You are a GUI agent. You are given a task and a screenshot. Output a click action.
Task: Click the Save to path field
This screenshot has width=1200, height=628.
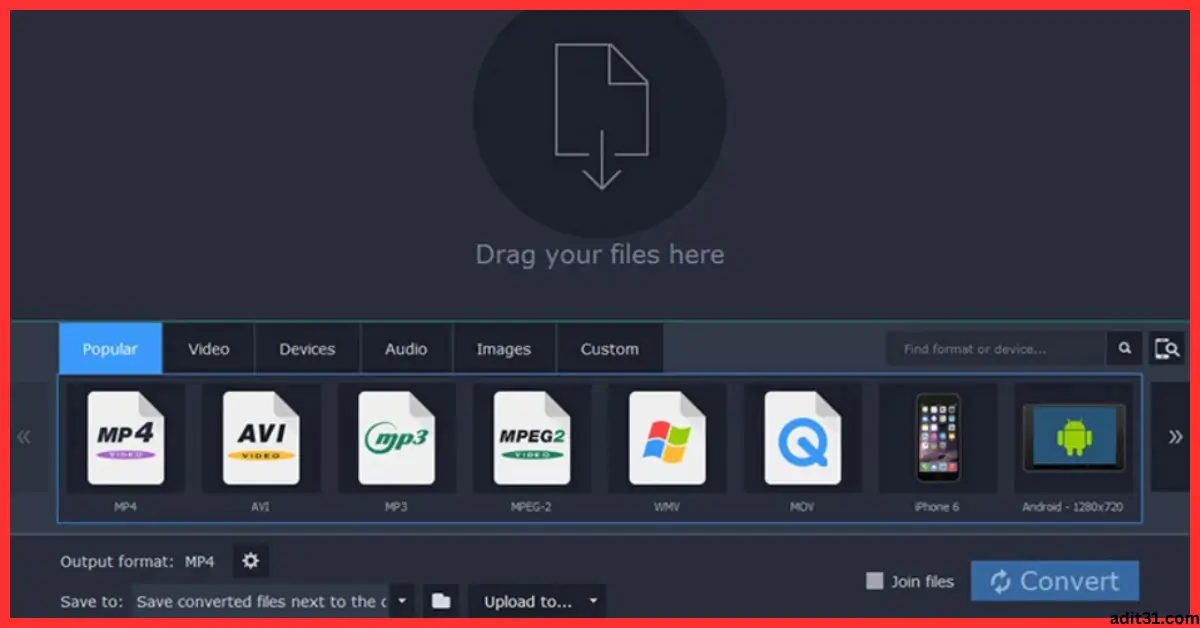click(261, 601)
